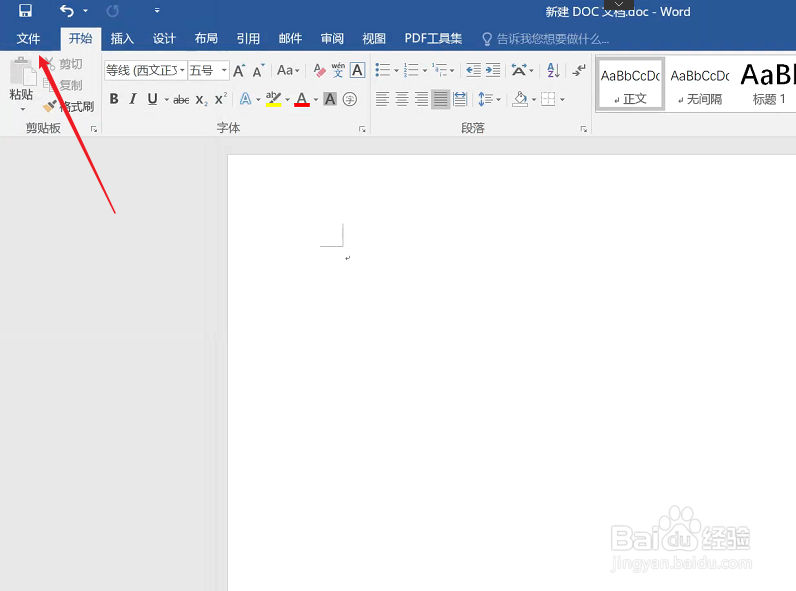Switch to the 视图 tab
Viewport: 796px width, 591px height.
tap(374, 39)
